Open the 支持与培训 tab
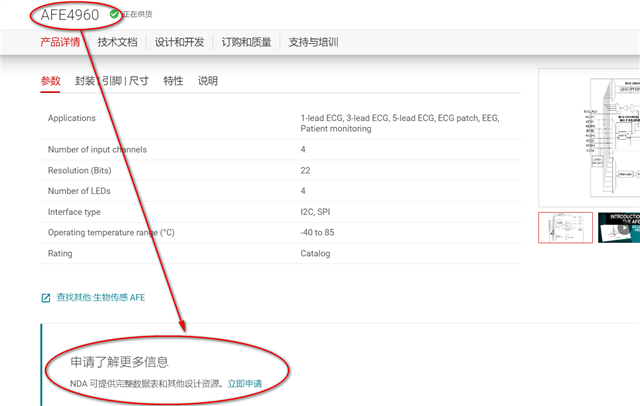The width and height of the screenshot is (640, 406). 313,42
